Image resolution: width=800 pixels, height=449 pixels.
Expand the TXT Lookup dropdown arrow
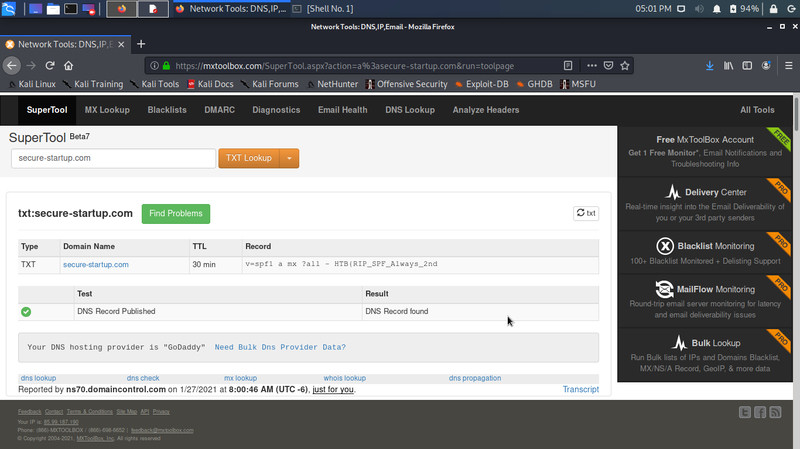[x=289, y=158]
